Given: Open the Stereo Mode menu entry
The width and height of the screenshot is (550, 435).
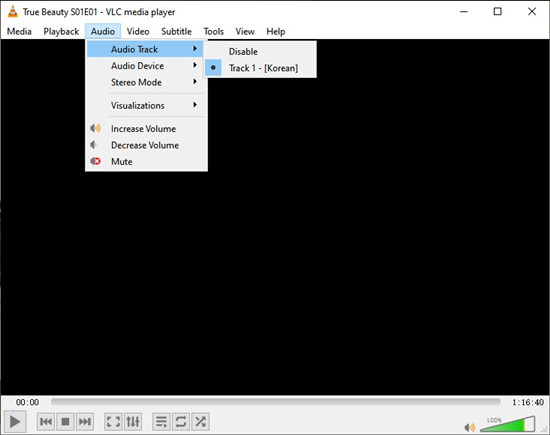Looking at the screenshot, I should 145,82.
